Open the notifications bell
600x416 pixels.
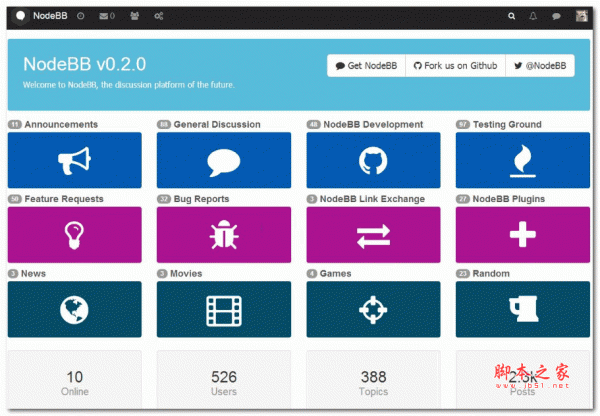pos(533,16)
